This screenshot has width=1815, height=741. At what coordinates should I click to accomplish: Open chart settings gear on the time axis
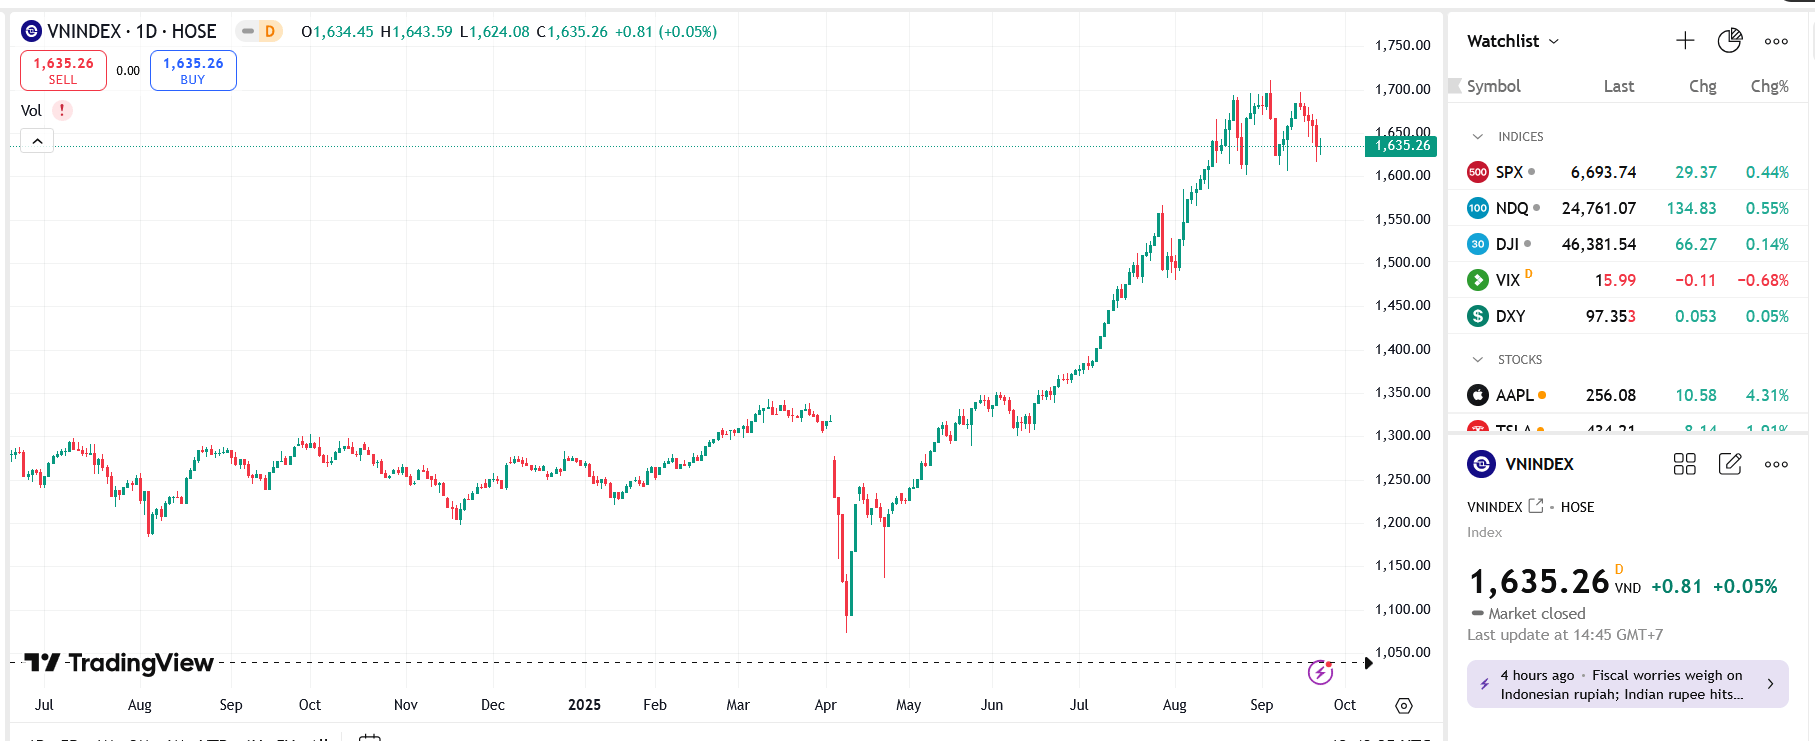pyautogui.click(x=1404, y=706)
